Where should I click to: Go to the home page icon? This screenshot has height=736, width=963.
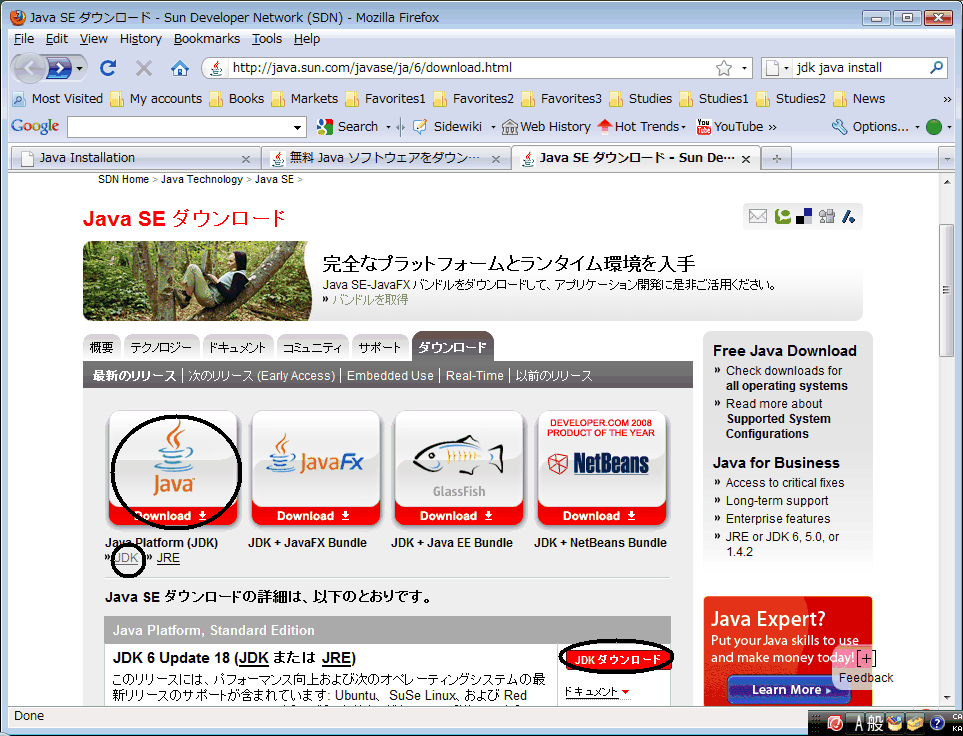179,68
